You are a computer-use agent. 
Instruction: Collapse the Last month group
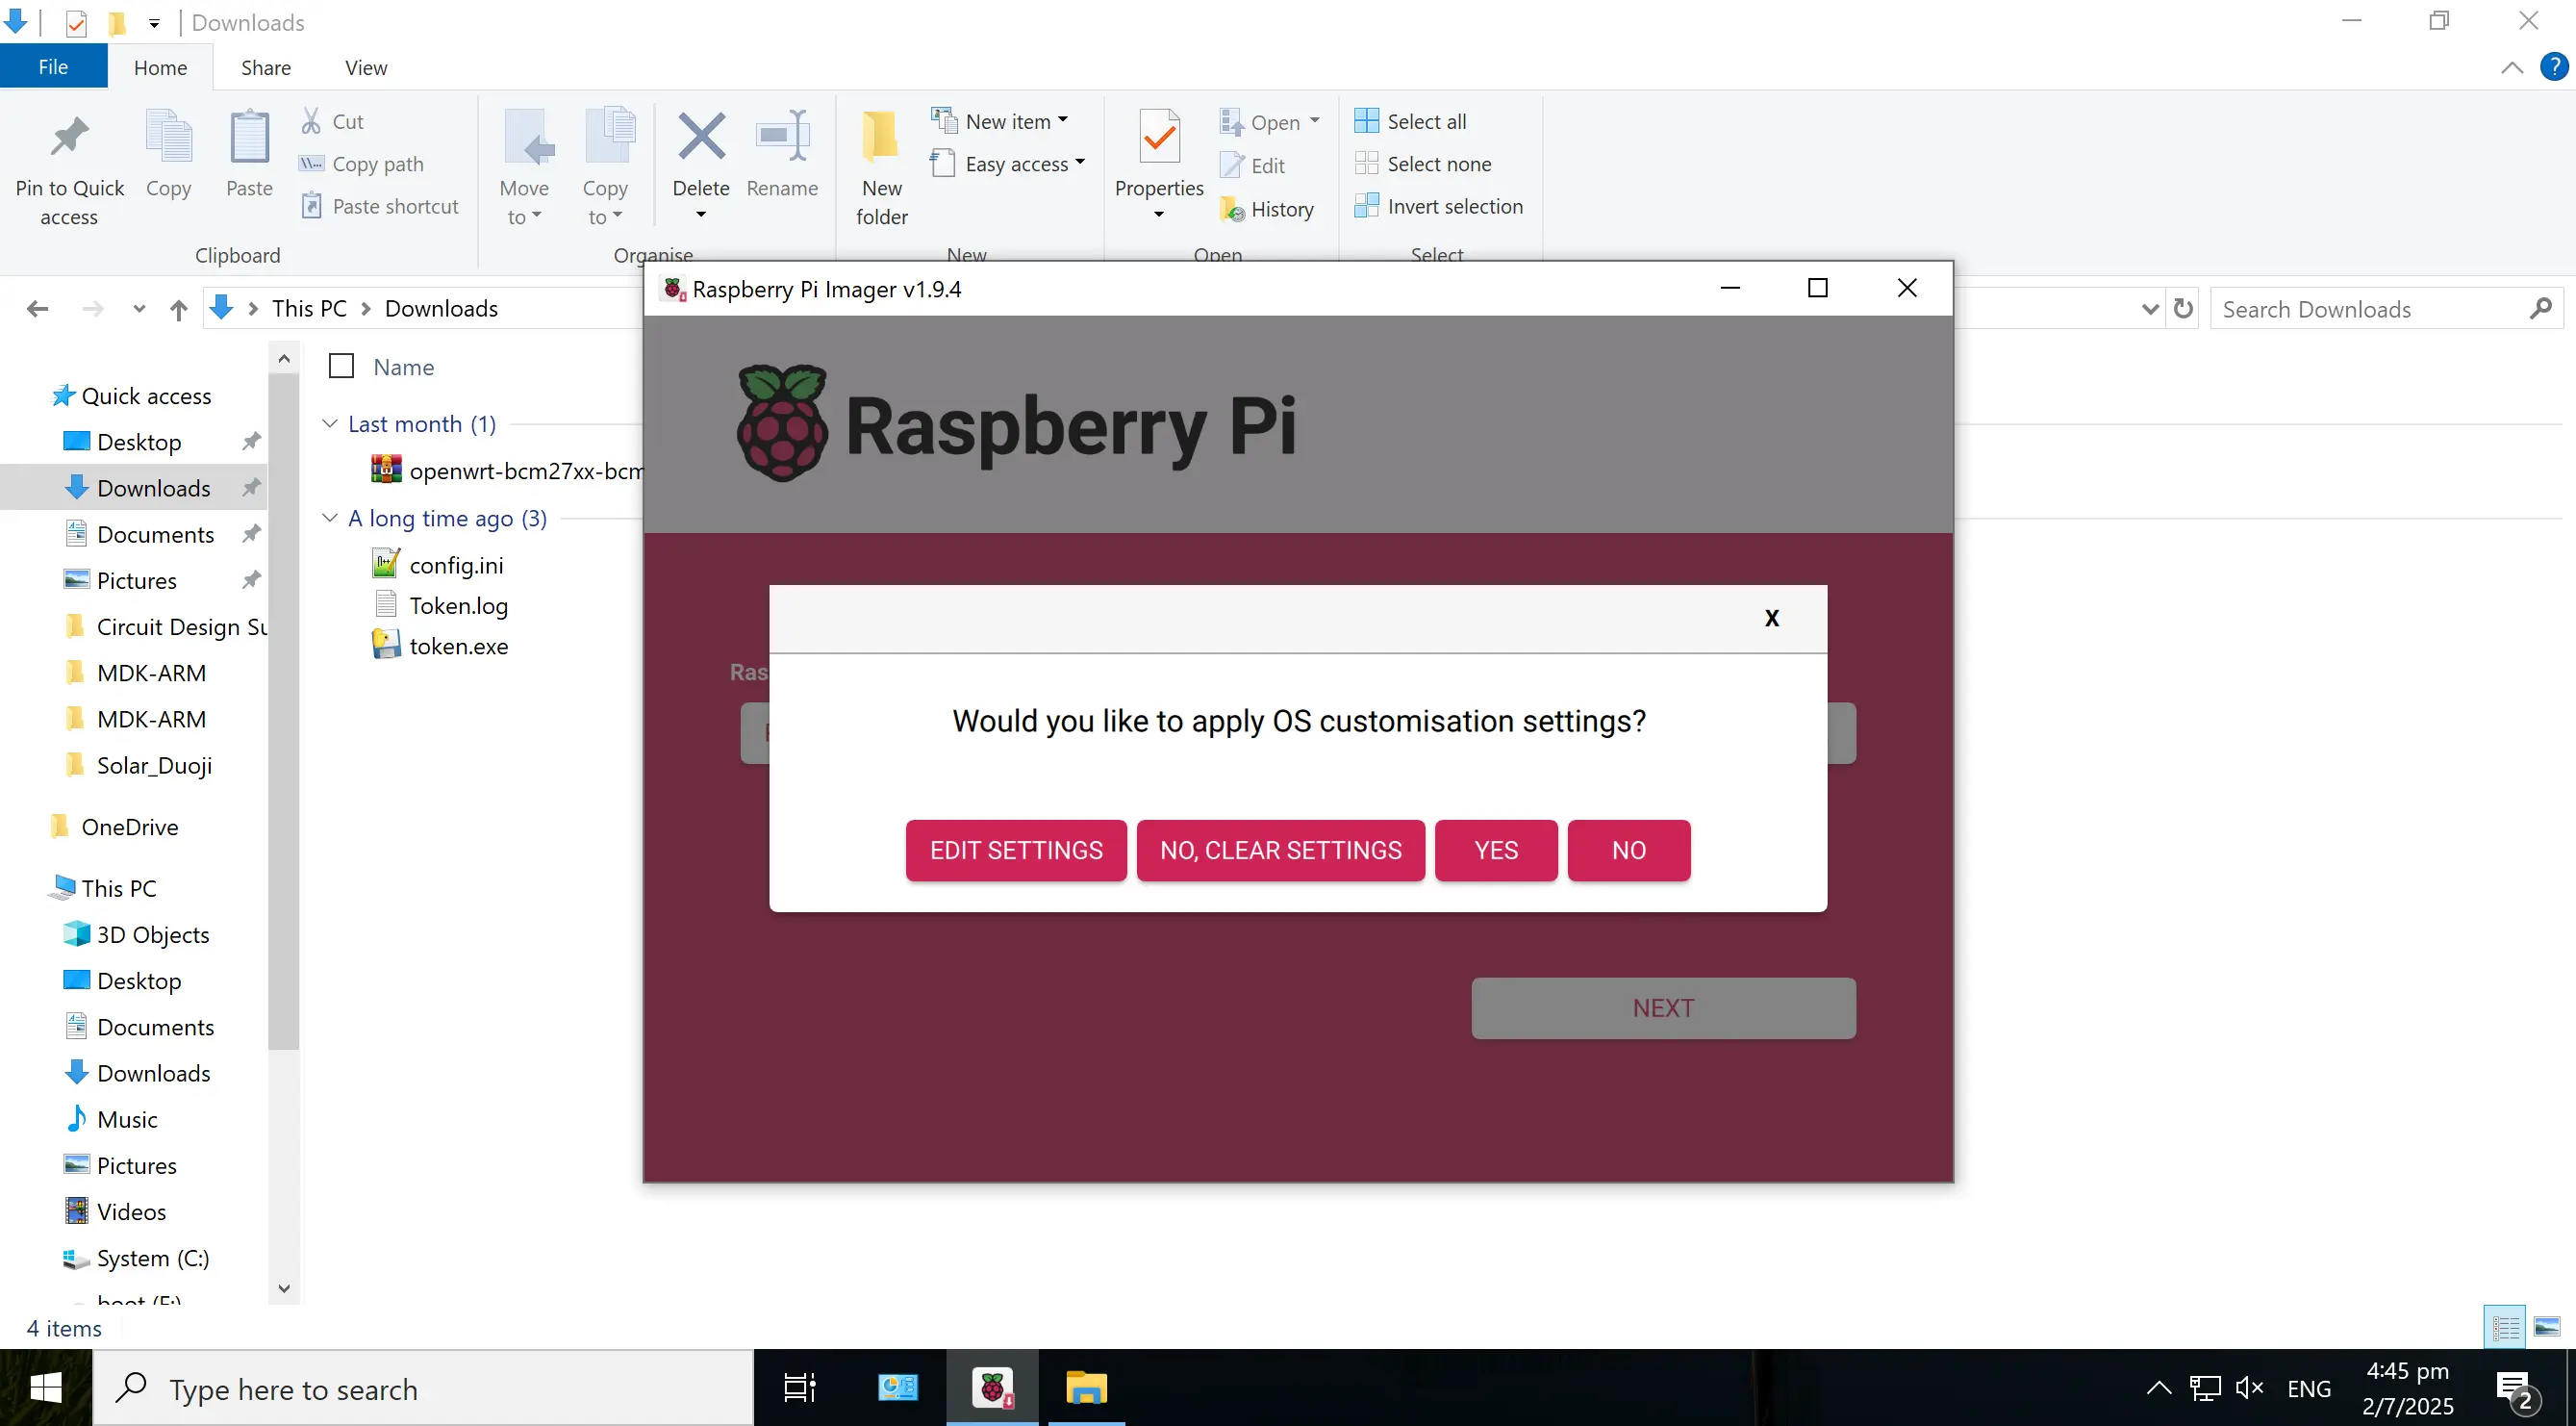tap(329, 423)
